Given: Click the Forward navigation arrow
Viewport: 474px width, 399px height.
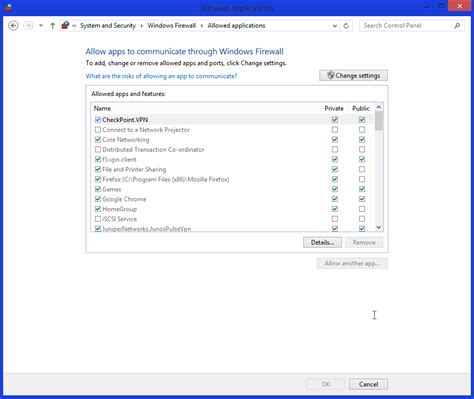Looking at the screenshot, I should [28, 26].
